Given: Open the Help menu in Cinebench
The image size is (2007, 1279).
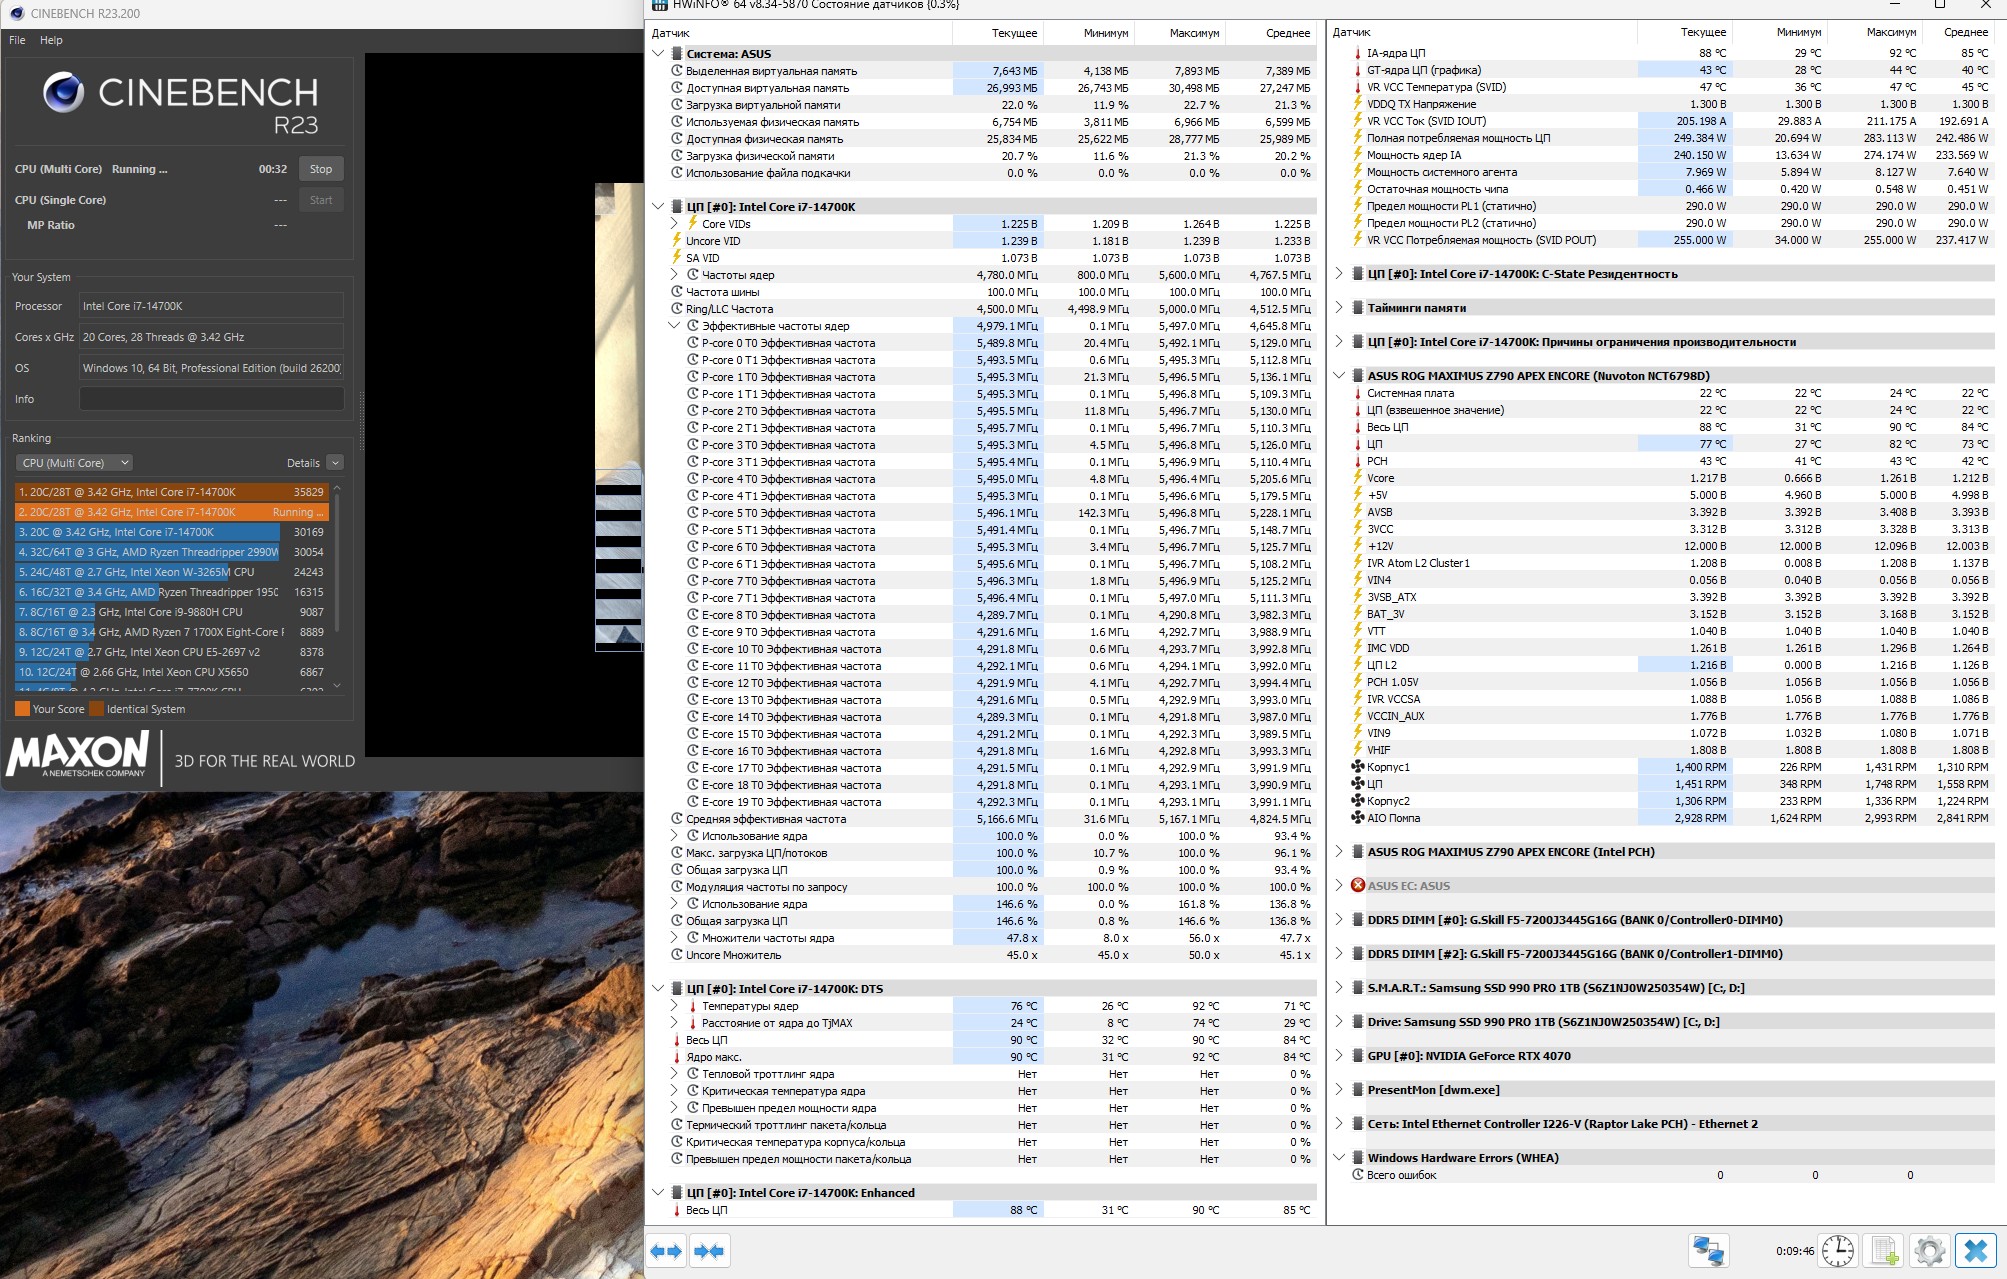Looking at the screenshot, I should pos(51,40).
